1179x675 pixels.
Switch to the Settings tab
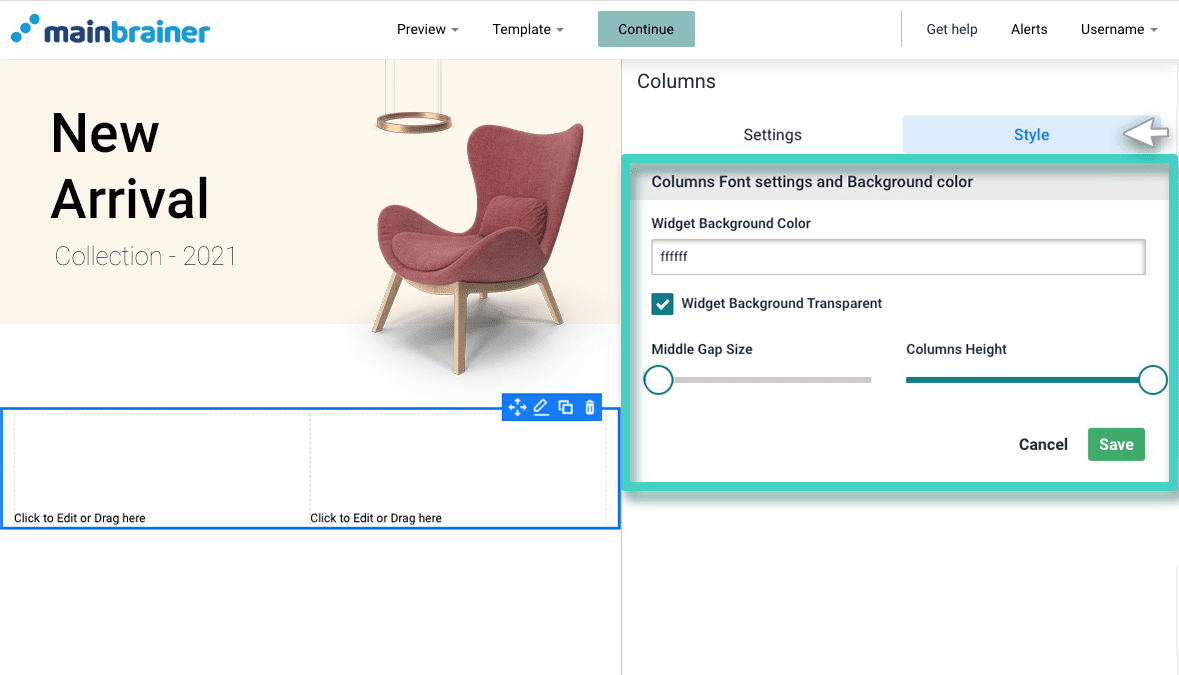tap(772, 134)
